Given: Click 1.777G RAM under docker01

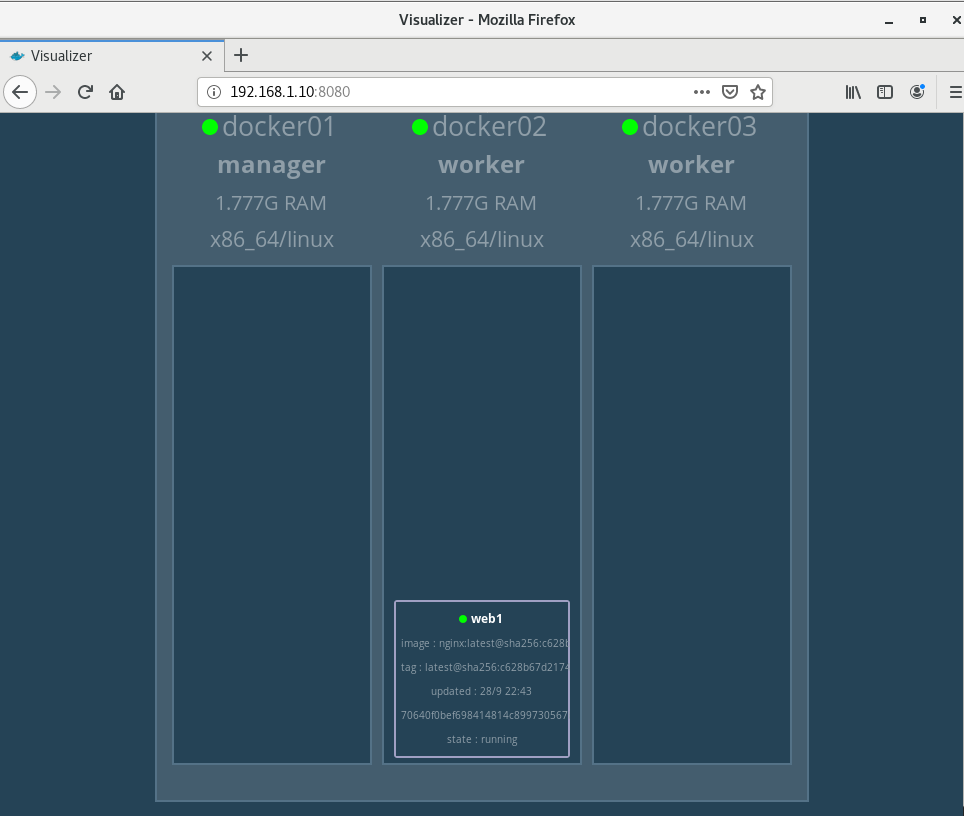Looking at the screenshot, I should (x=271, y=203).
